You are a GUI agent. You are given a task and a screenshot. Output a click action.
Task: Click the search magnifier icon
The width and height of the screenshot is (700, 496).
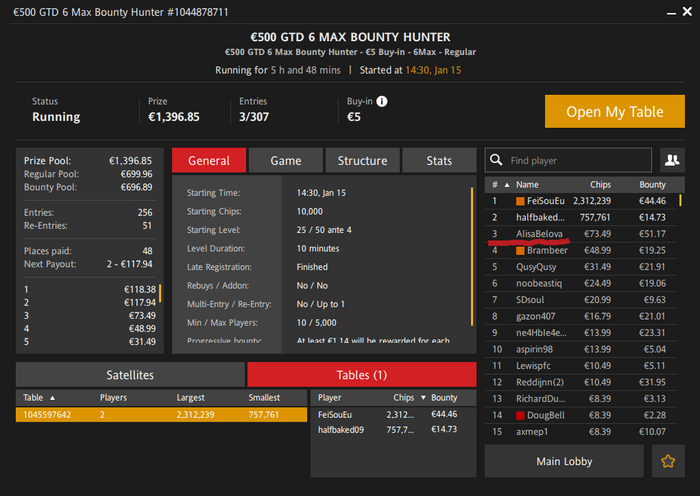pos(496,160)
